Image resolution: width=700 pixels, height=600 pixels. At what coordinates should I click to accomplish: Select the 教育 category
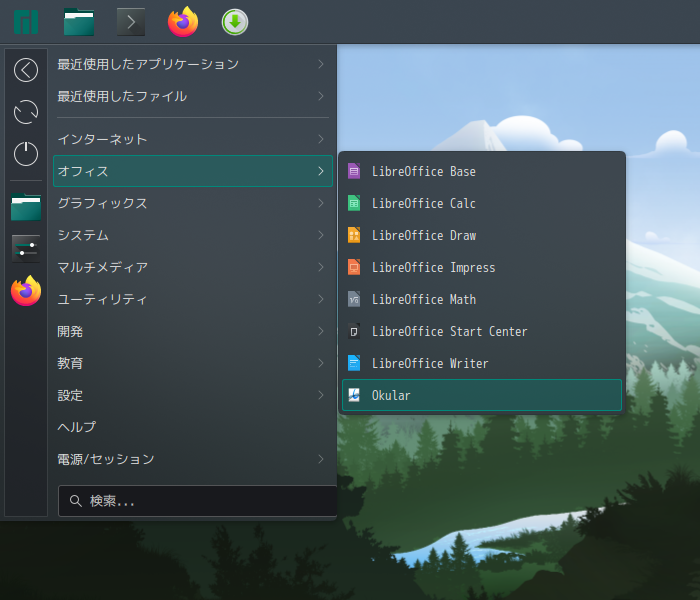point(193,363)
